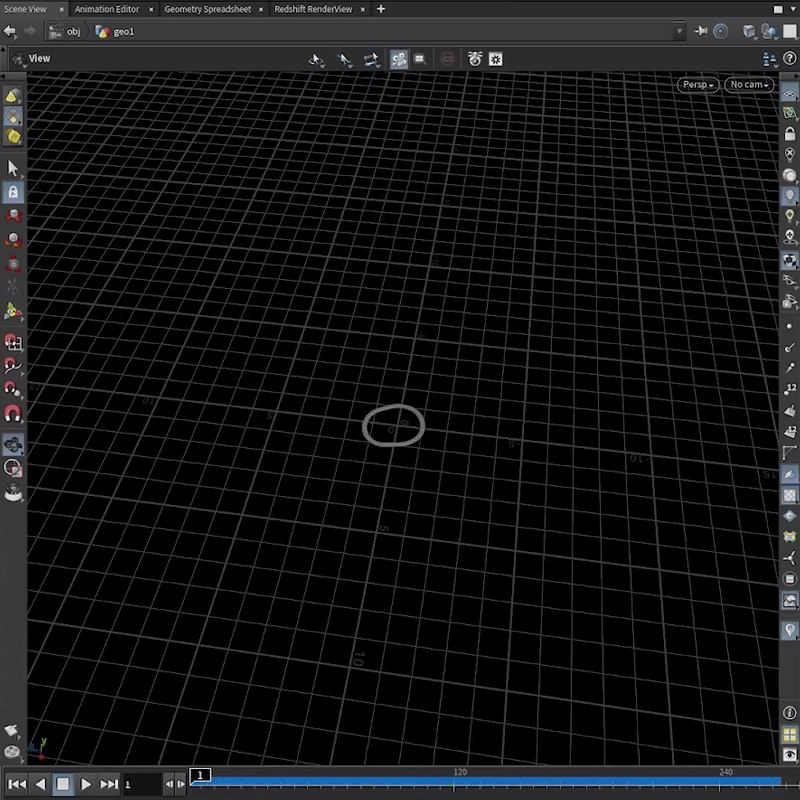Image resolution: width=800 pixels, height=800 pixels.
Task: Toggle display of primitive numbers
Action: (x=790, y=432)
